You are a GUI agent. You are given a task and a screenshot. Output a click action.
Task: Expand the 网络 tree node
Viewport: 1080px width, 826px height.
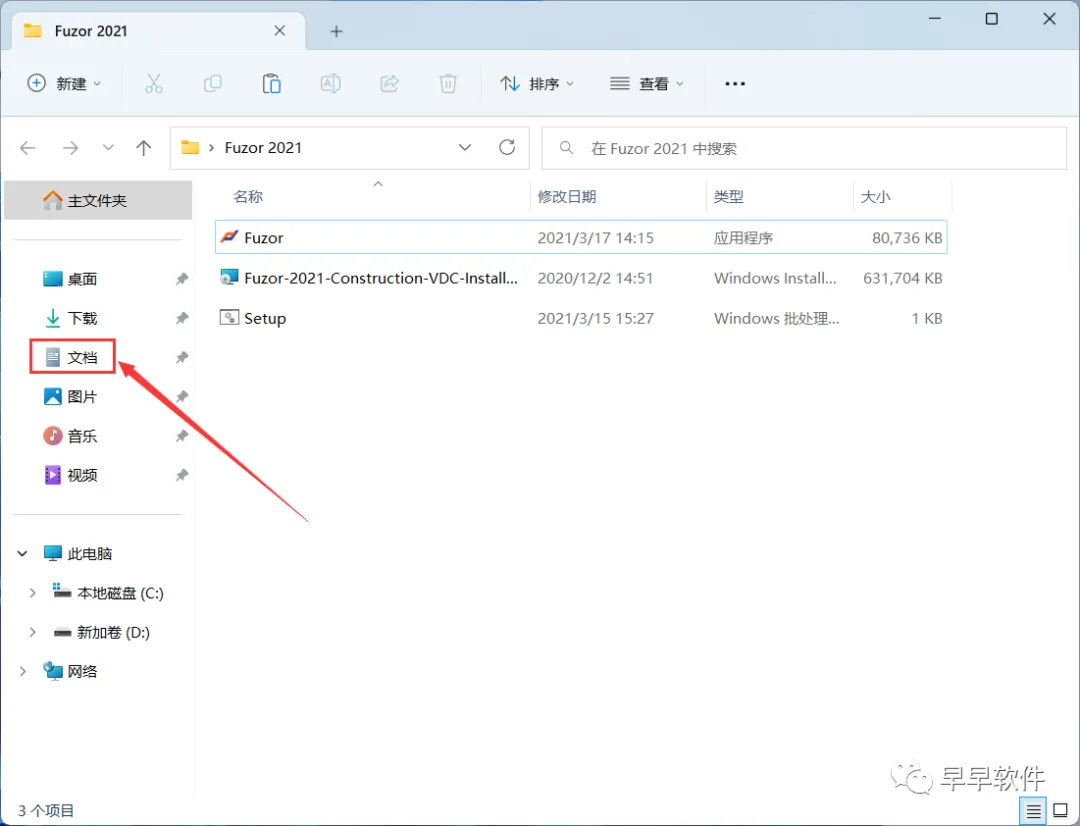click(22, 671)
